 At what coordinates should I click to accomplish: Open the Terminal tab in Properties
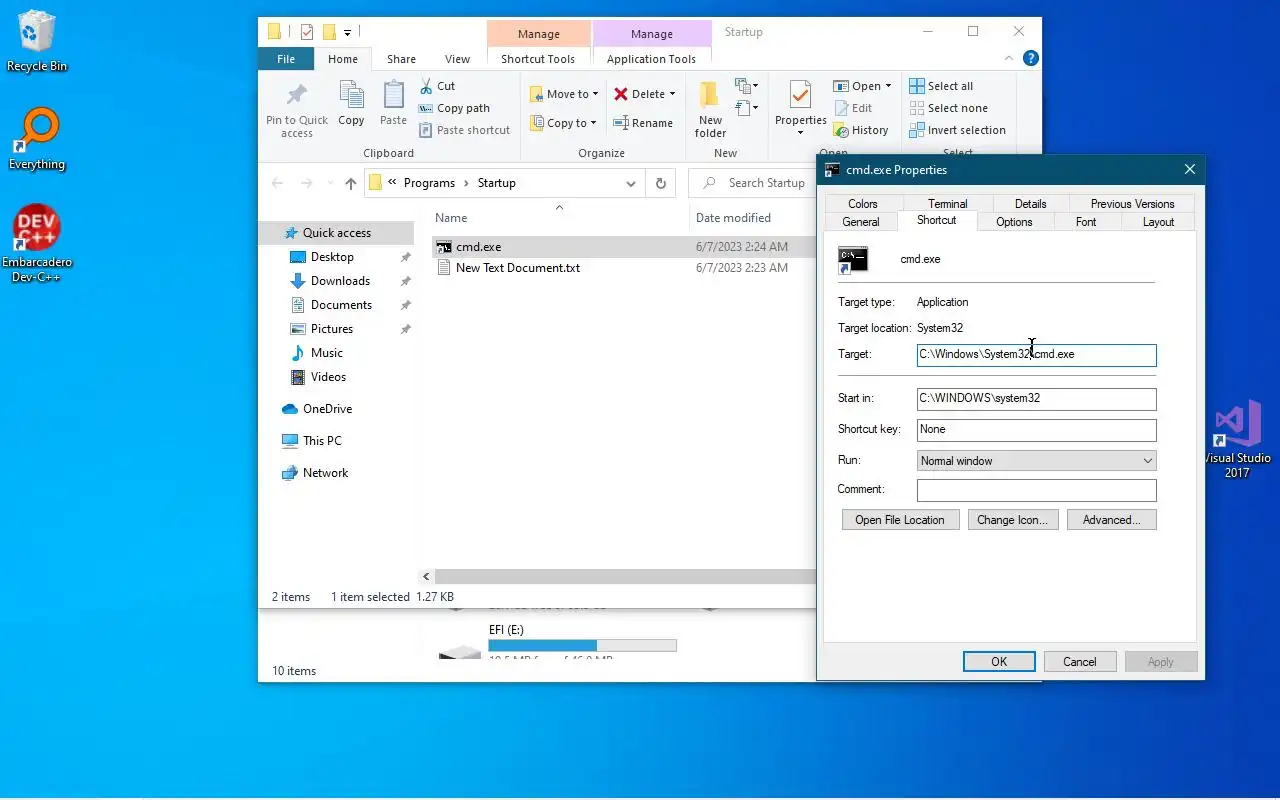point(947,204)
